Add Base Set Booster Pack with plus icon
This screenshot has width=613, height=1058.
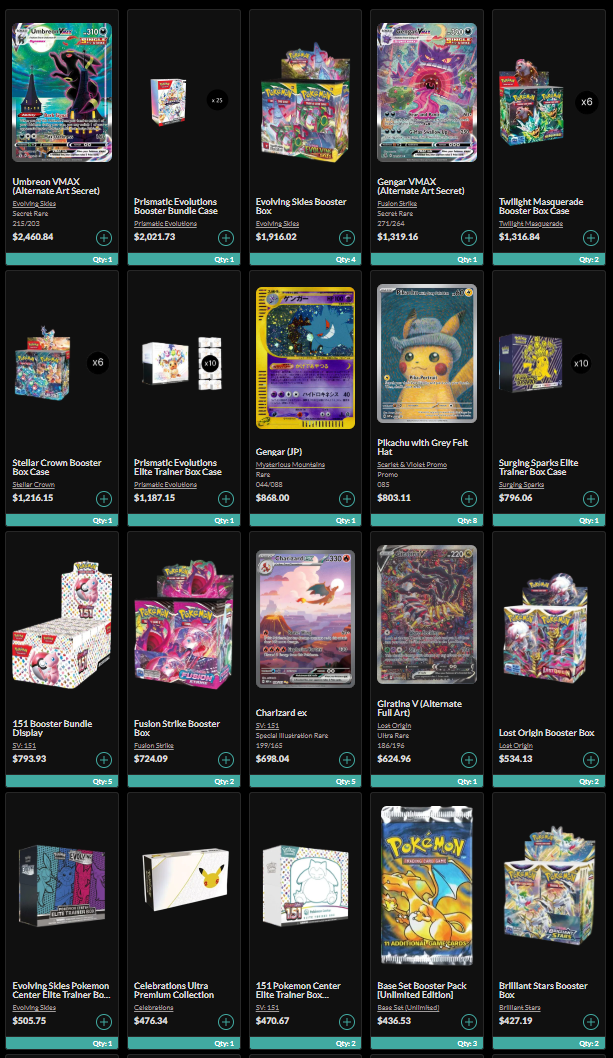(469, 1022)
